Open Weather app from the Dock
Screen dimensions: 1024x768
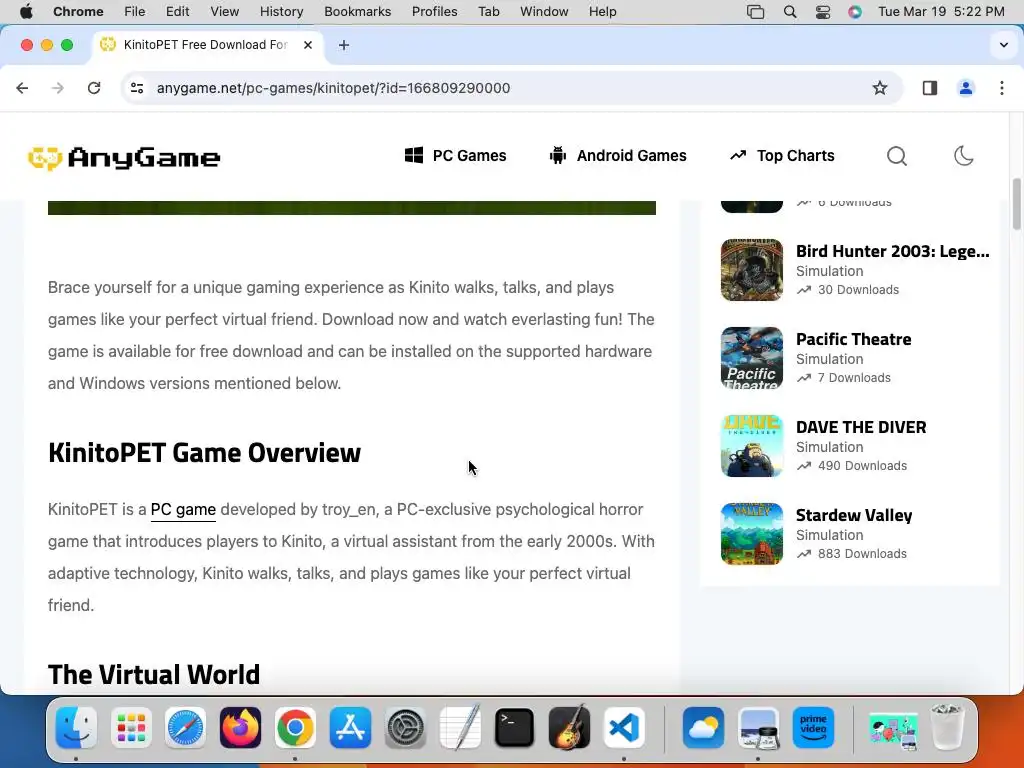click(x=703, y=727)
